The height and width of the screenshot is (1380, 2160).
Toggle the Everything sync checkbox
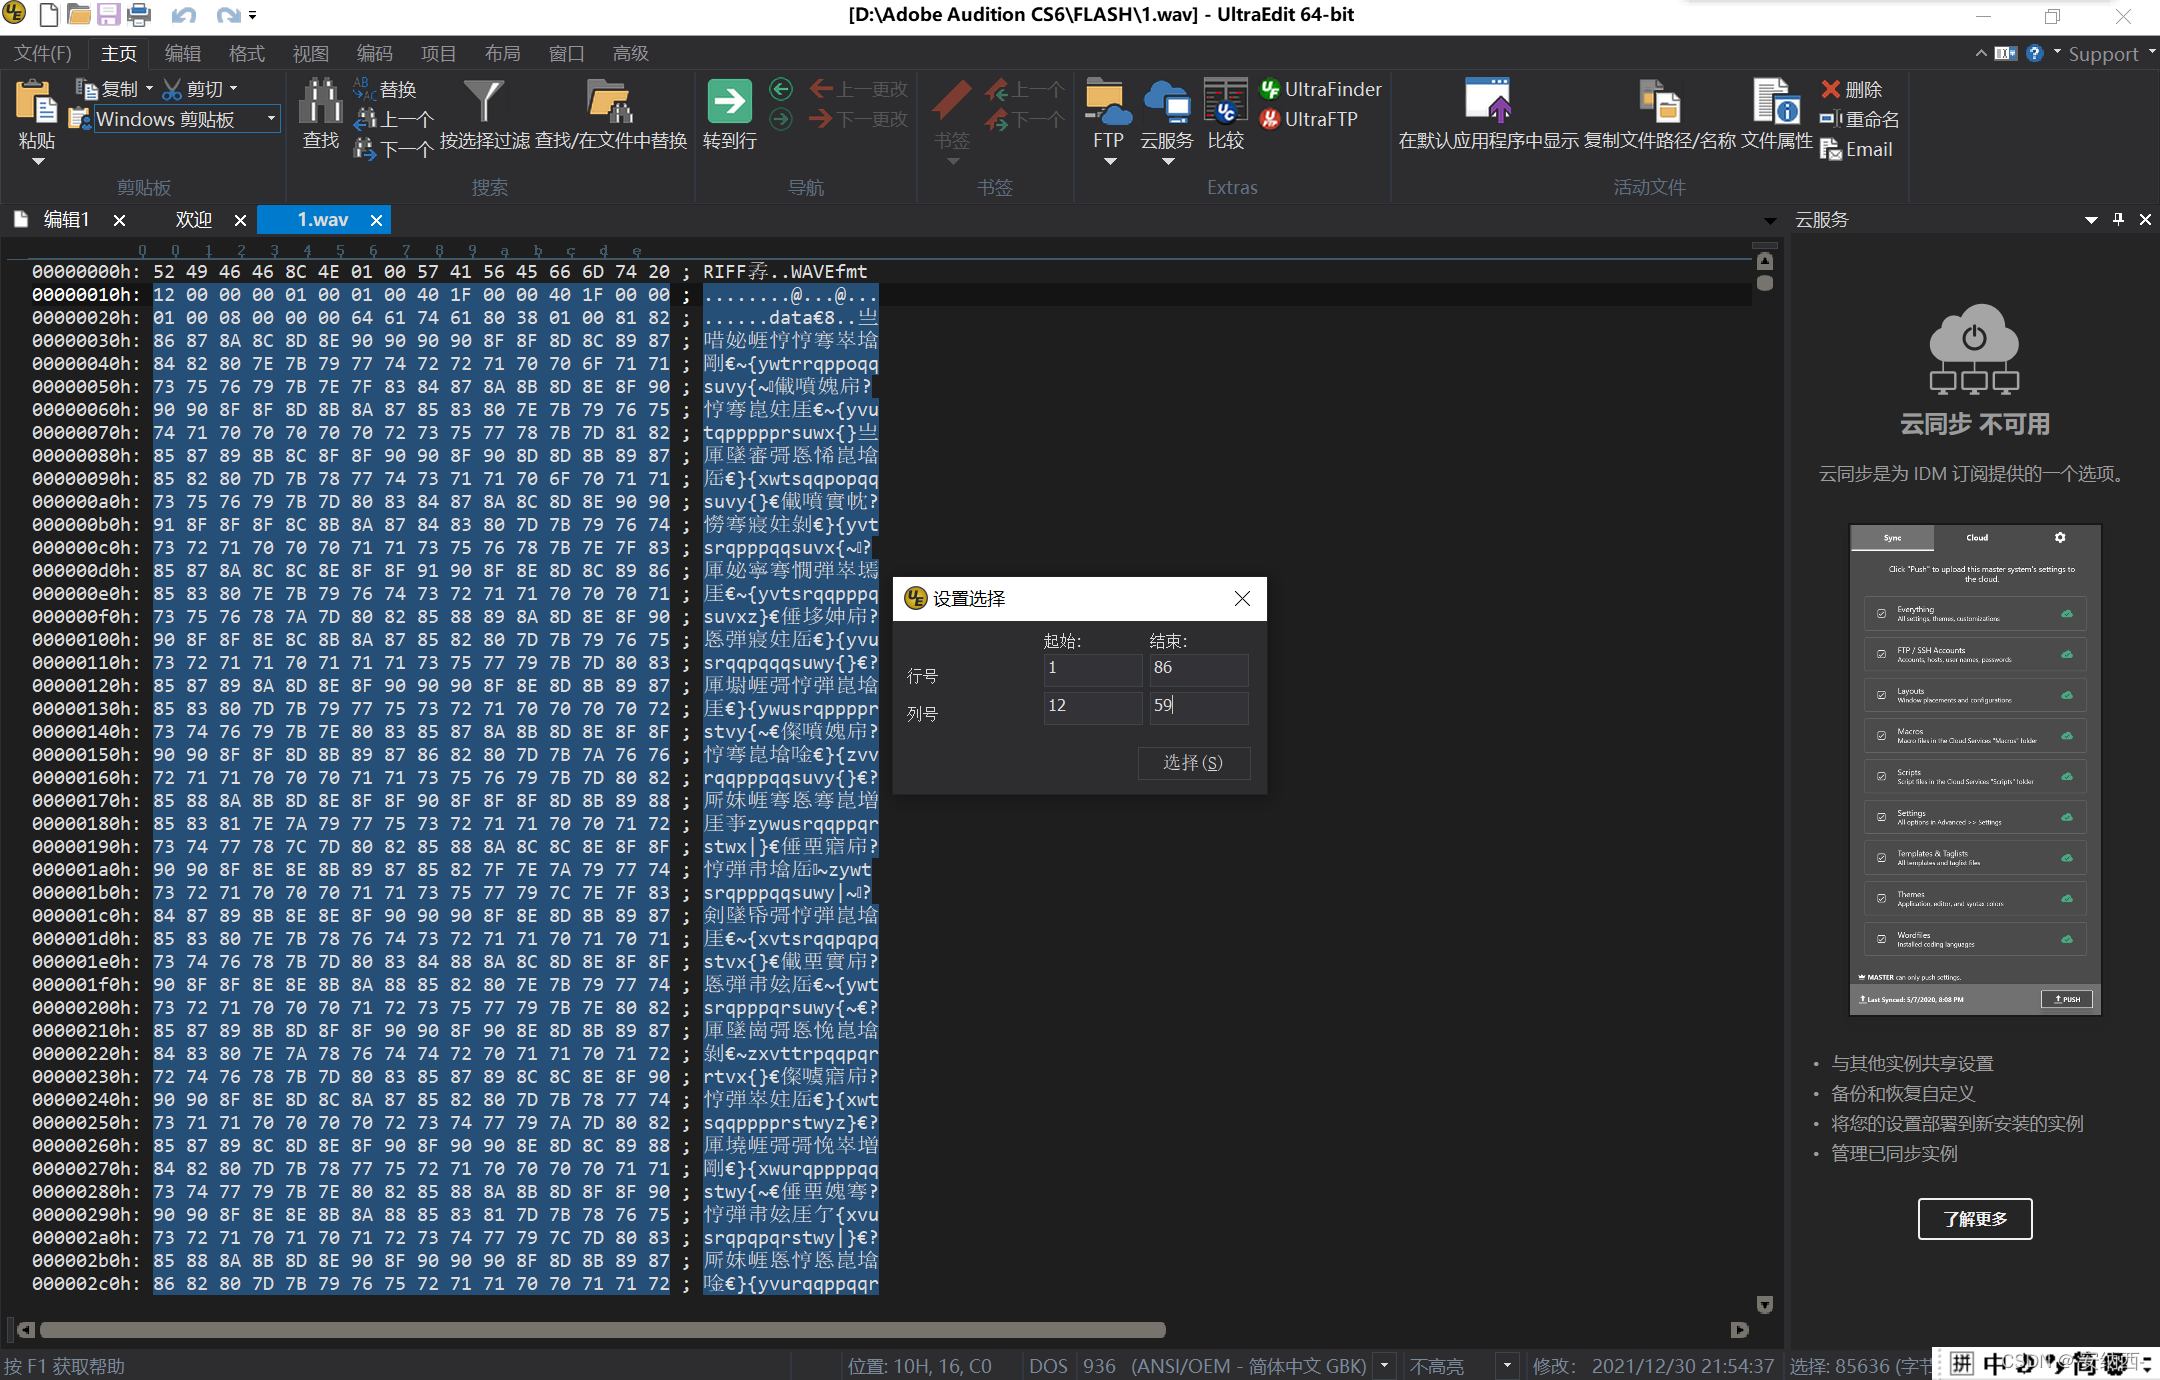[x=1881, y=613]
